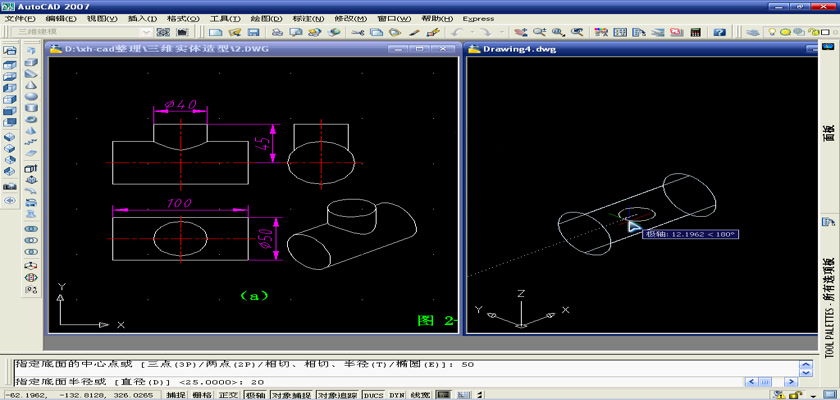Image resolution: width=840 pixels, height=400 pixels.
Task: Open the DesignCenter icon
Action: click(x=620, y=32)
